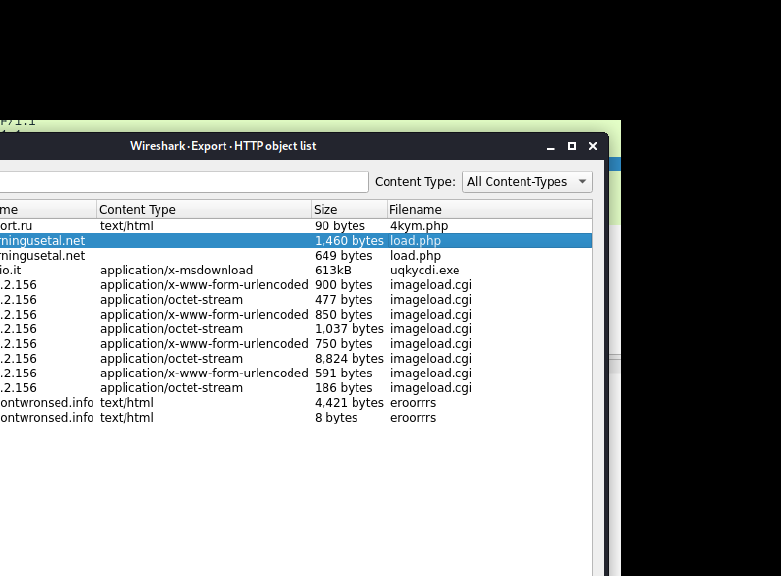Viewport: 781px width, 576px height.
Task: Minimize the HTTP object list dialog
Action: 550,146
